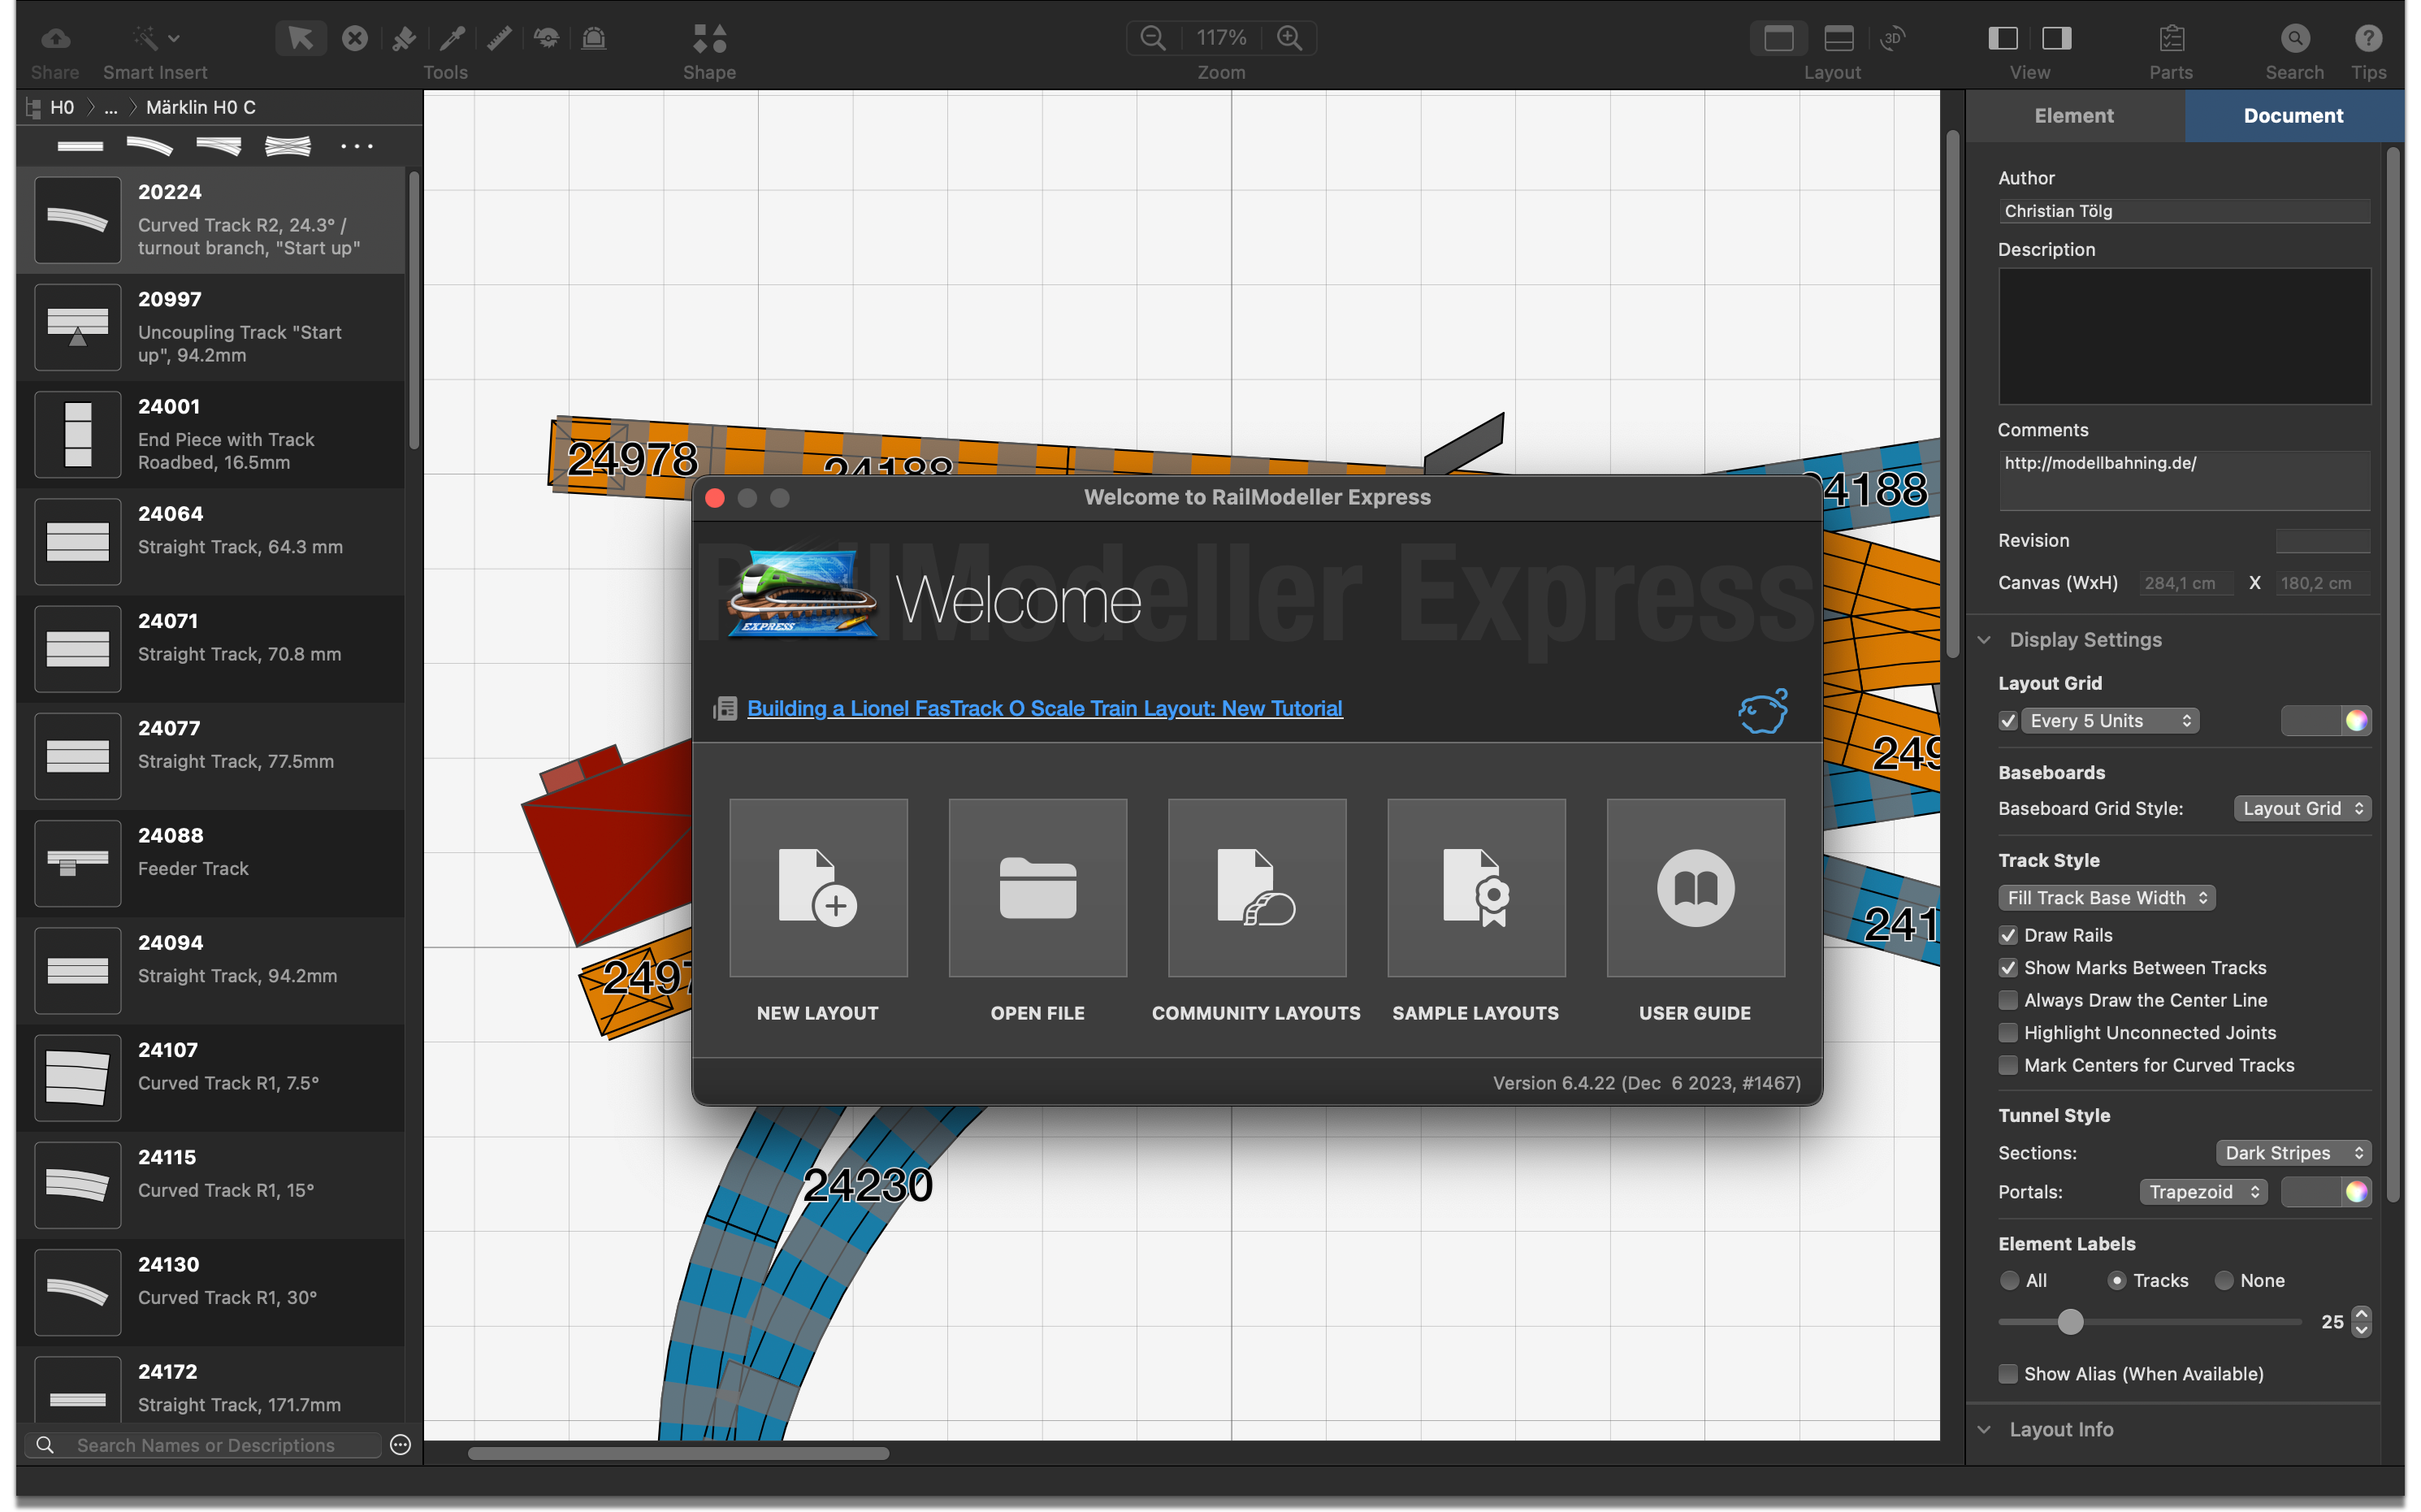Select the All element labels radio
Screen dimensions: 2421x1512
coord(2009,1280)
